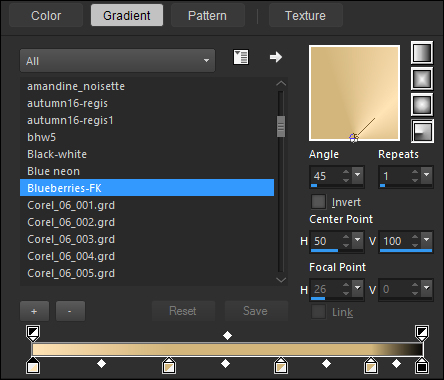
Task: Select the Rectangular gradient style icon
Action: [x=422, y=79]
